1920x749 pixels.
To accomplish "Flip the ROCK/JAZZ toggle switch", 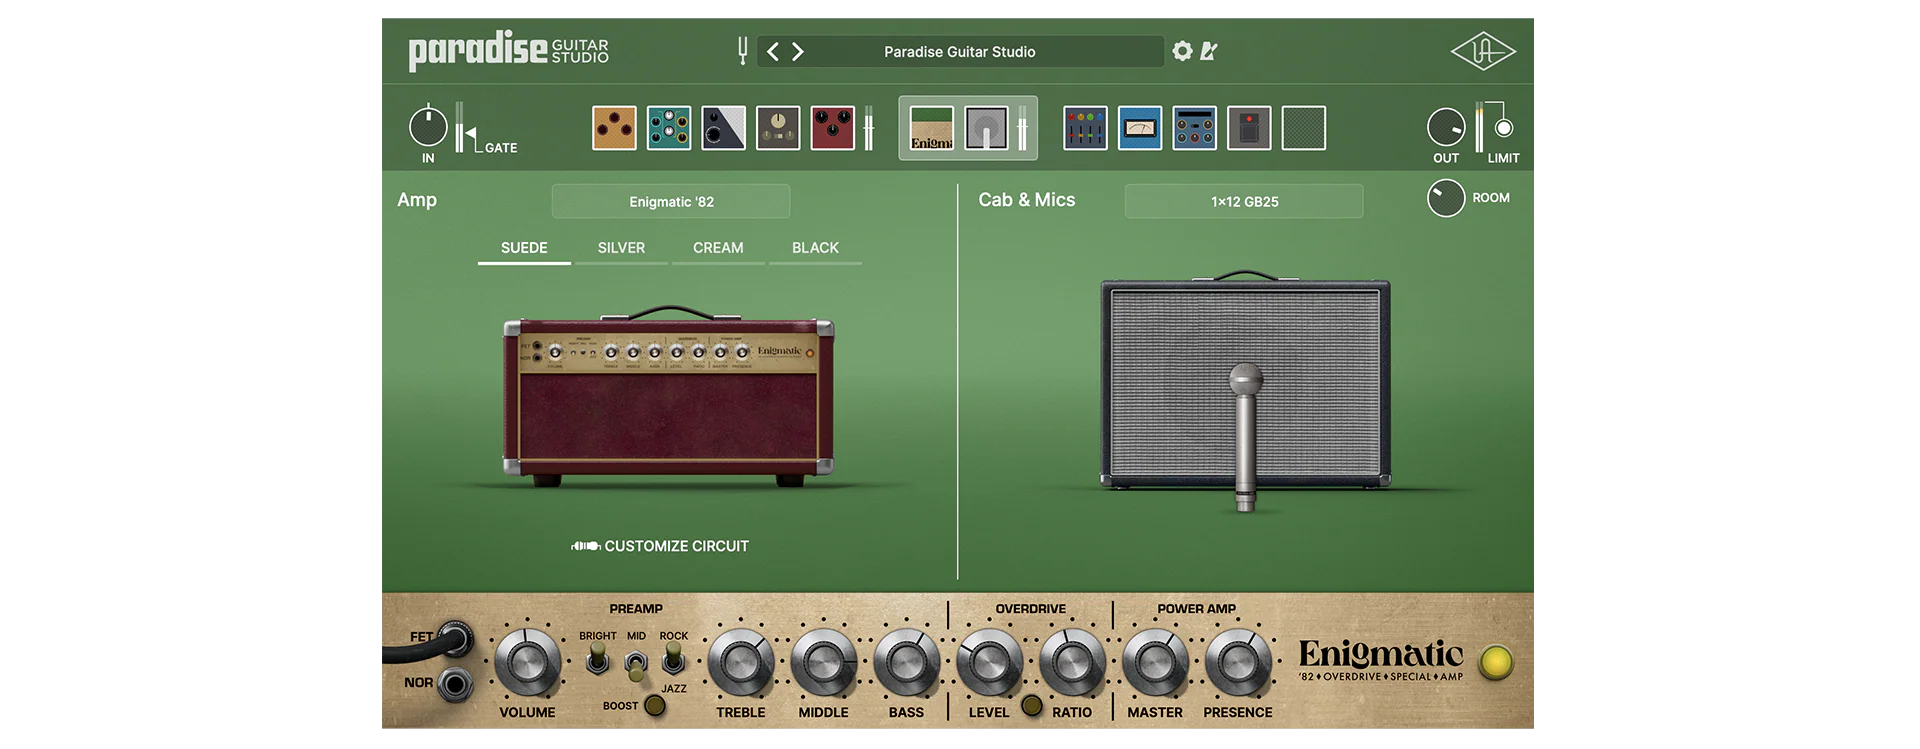I will tap(674, 658).
